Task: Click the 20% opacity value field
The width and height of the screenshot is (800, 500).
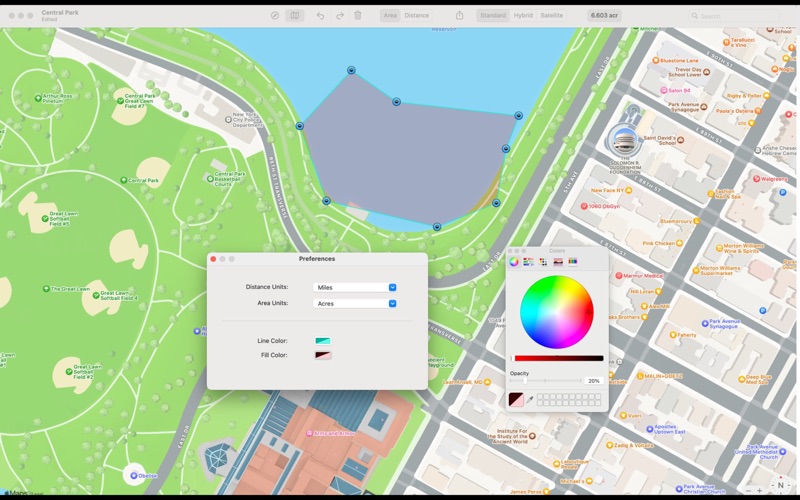Action: 593,381
